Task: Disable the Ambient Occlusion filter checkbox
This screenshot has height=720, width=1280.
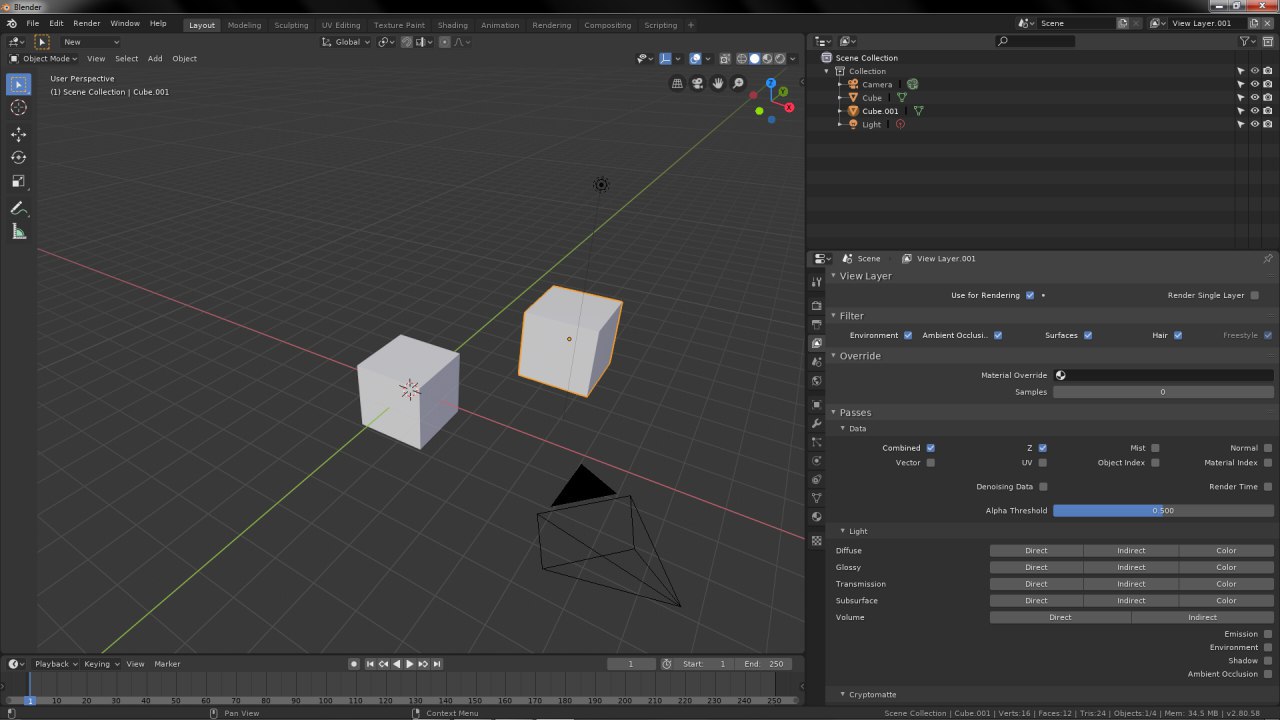Action: [998, 335]
